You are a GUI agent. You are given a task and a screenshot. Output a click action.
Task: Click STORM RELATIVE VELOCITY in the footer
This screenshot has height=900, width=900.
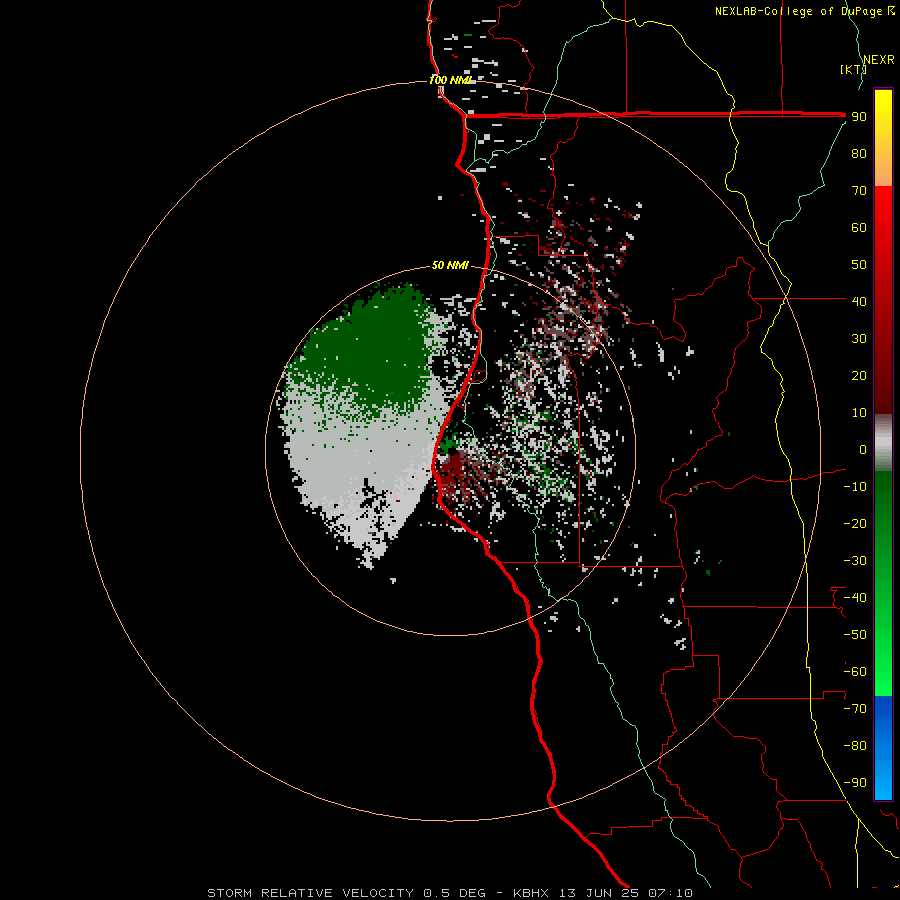pos(310,893)
